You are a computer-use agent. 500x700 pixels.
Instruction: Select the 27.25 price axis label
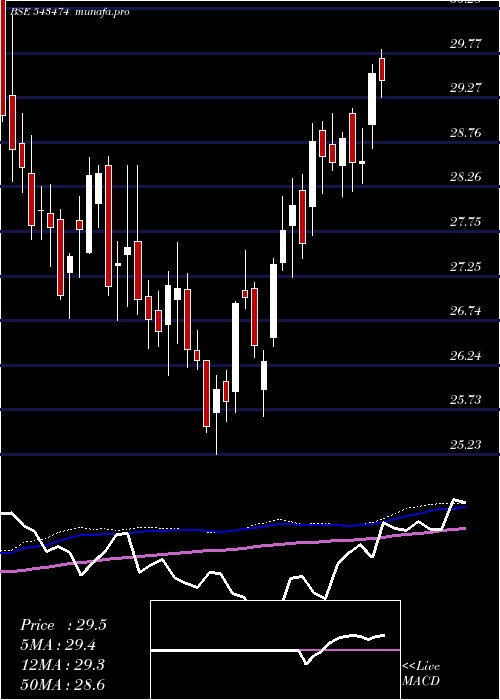point(466,267)
